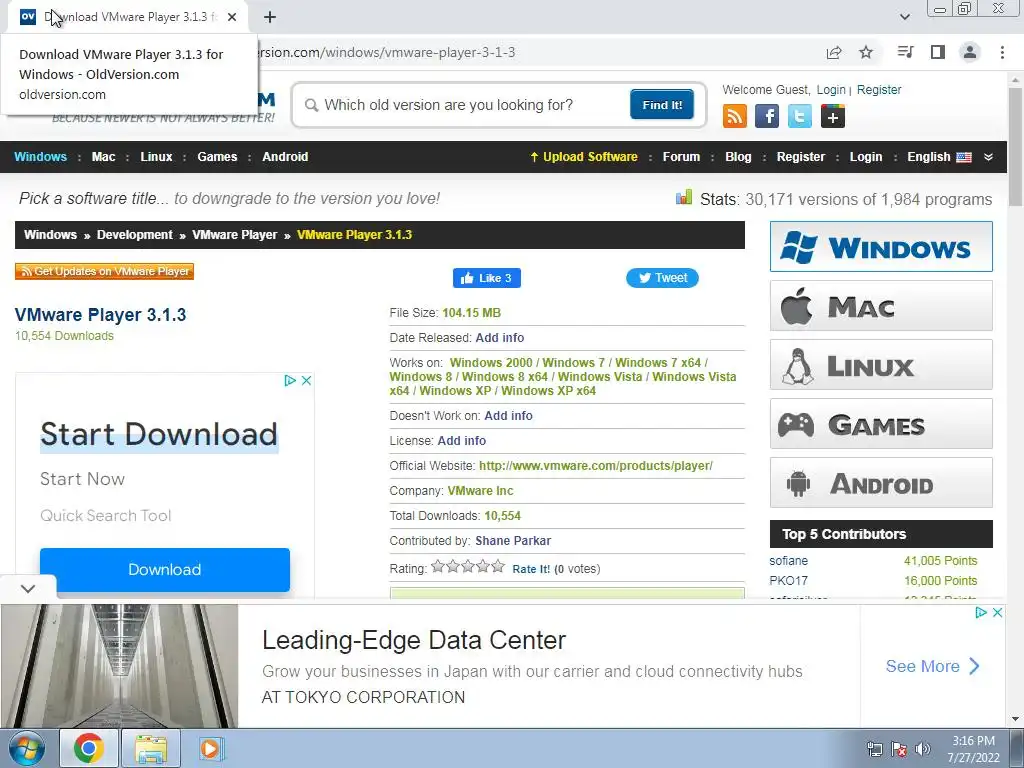Screen dimensions: 1024x768
Task: Open the Windows Start orb
Action: pyautogui.click(x=27, y=748)
